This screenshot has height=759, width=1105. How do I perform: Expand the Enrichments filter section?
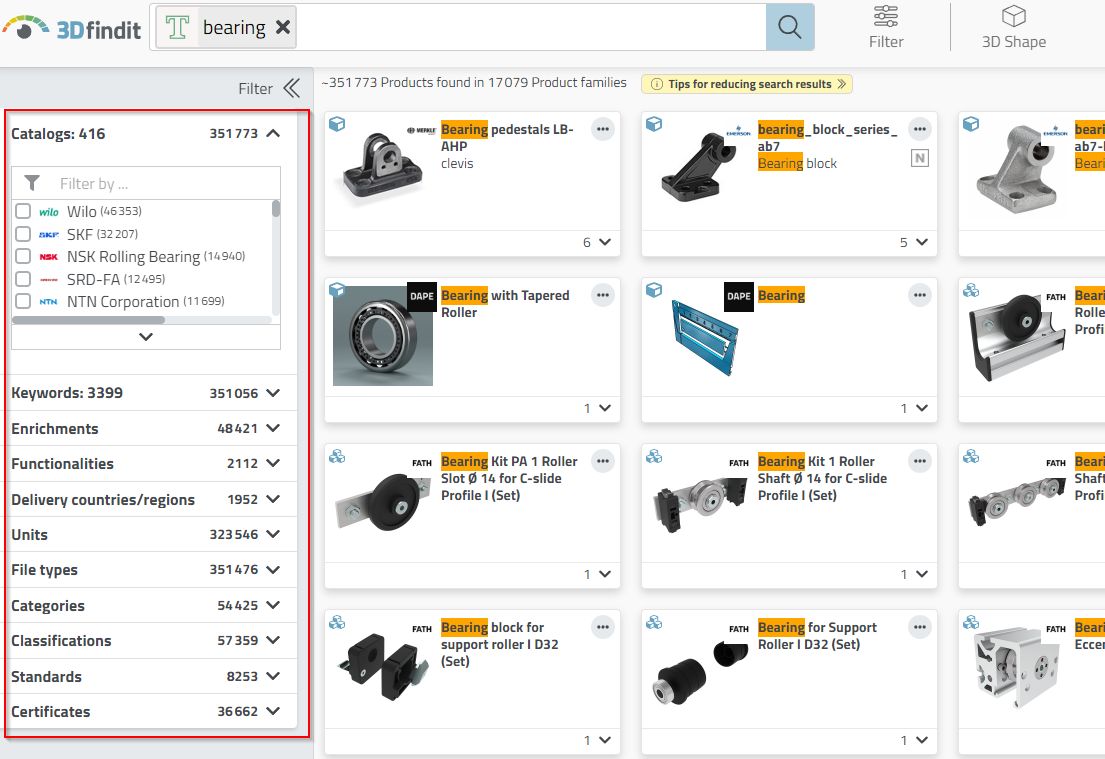pos(273,428)
